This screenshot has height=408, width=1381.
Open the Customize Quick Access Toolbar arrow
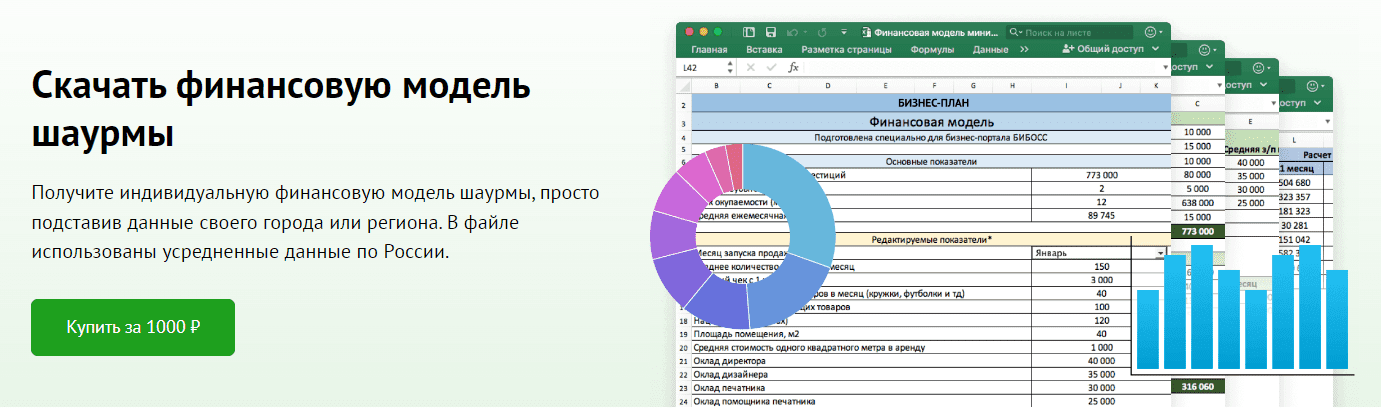coord(843,32)
